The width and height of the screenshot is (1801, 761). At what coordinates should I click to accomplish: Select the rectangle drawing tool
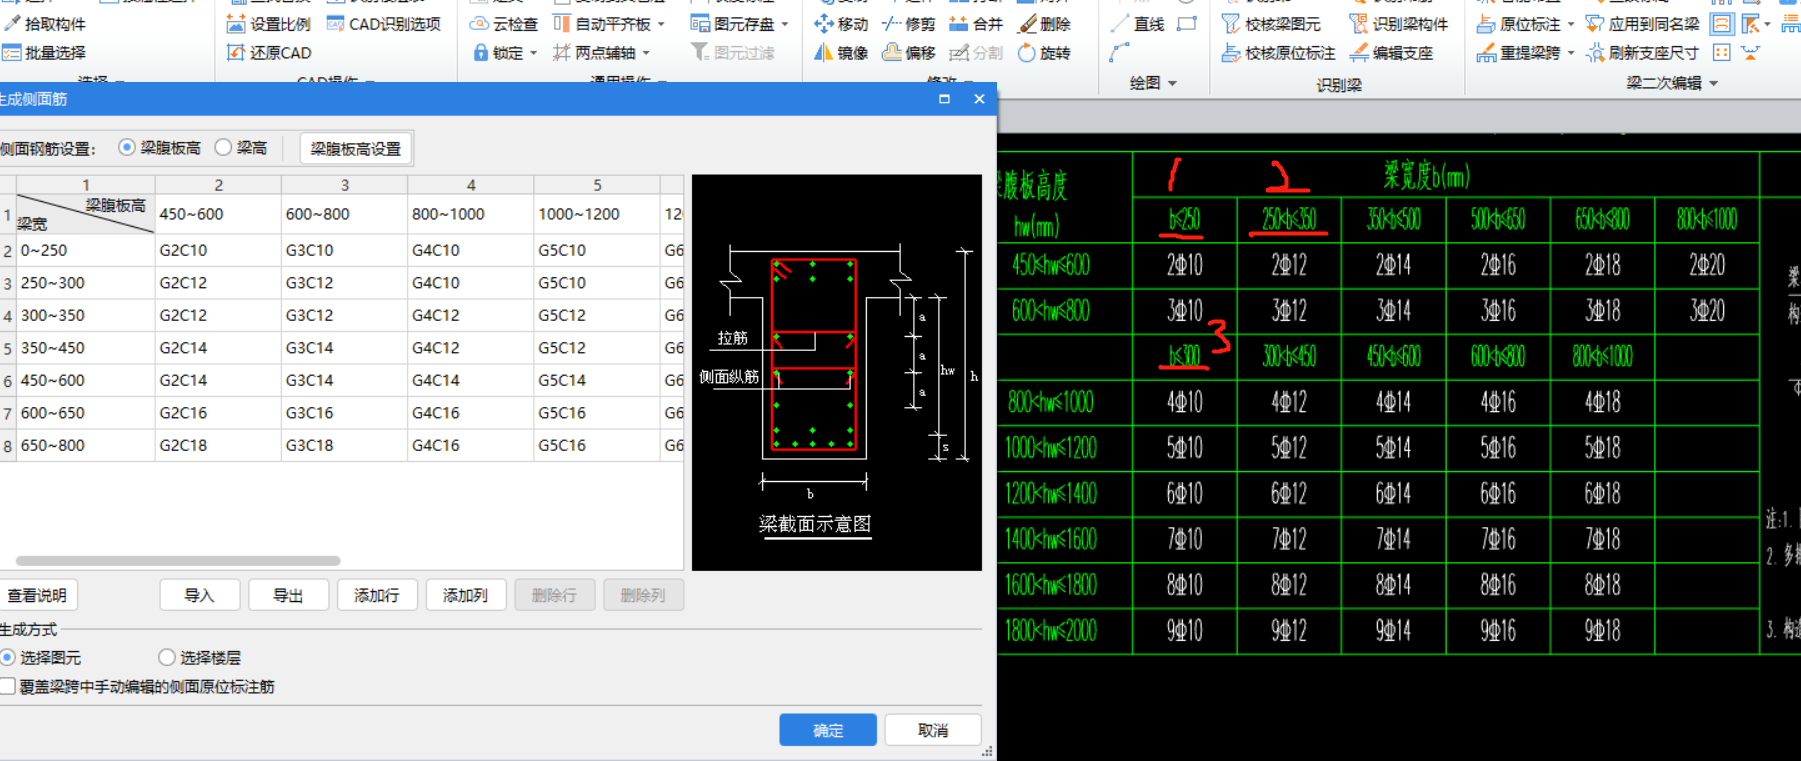point(1187,24)
